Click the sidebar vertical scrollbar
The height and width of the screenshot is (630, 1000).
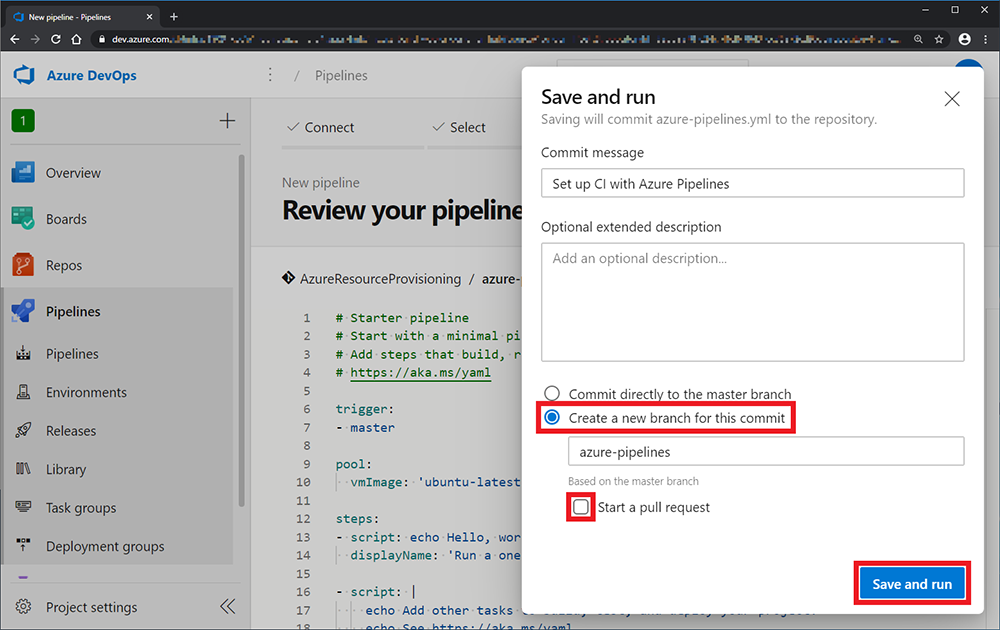[x=242, y=330]
